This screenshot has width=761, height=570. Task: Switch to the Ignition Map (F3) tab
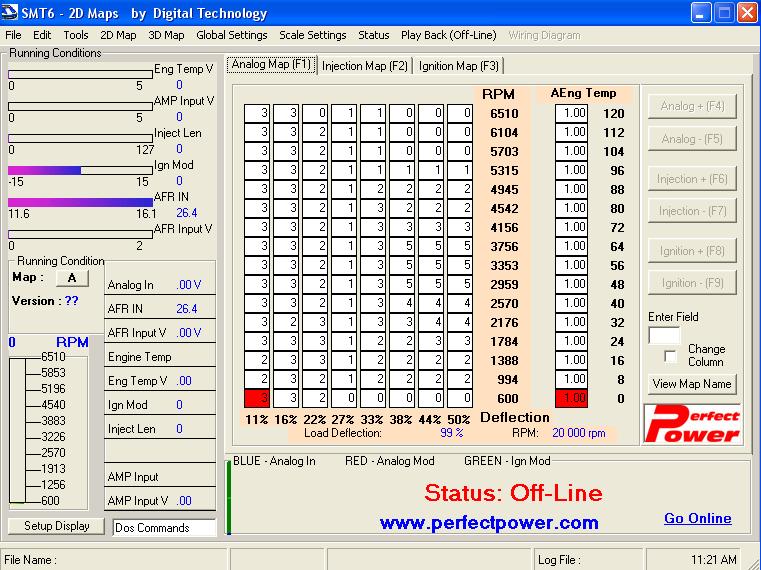[458, 66]
